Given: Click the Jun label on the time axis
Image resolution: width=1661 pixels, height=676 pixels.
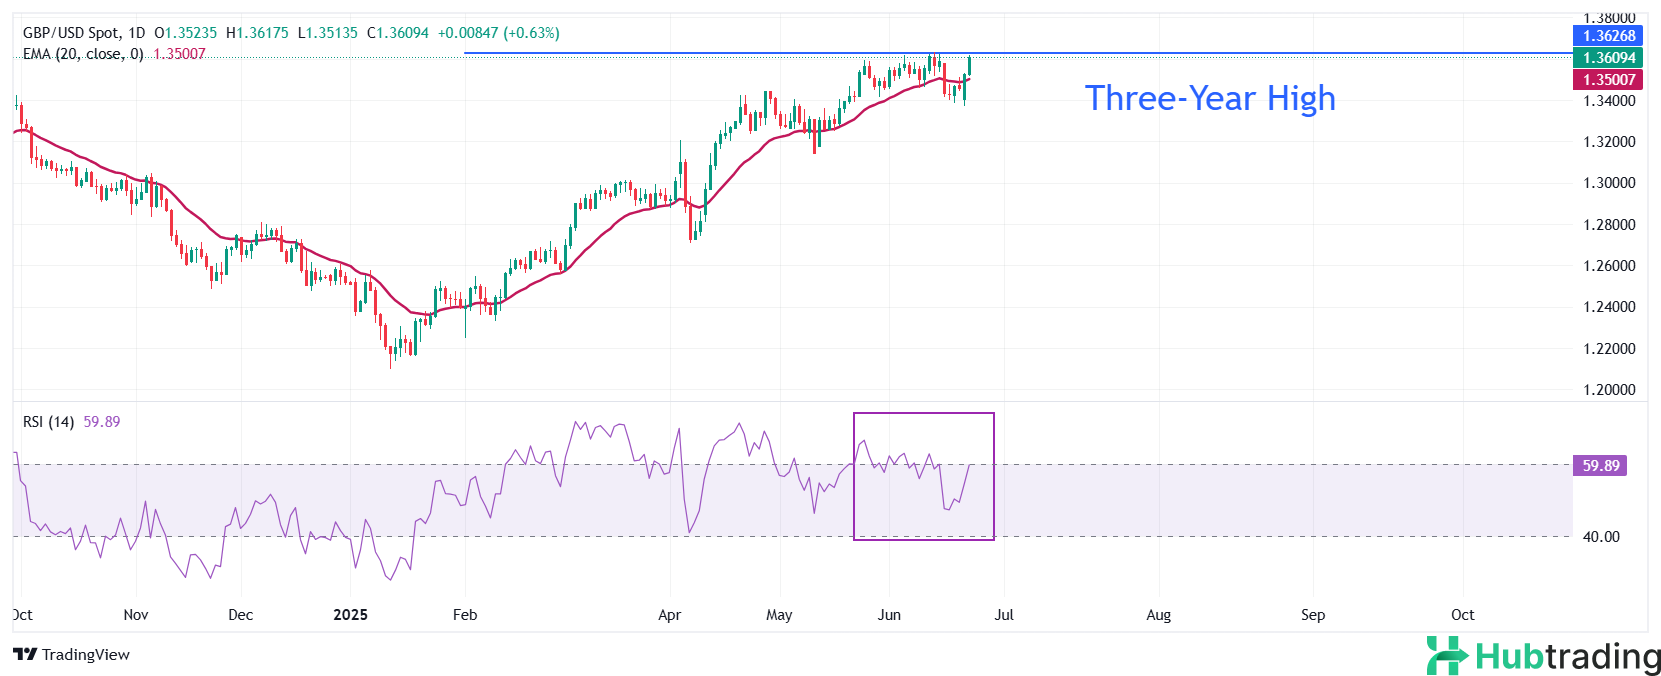Looking at the screenshot, I should [889, 615].
